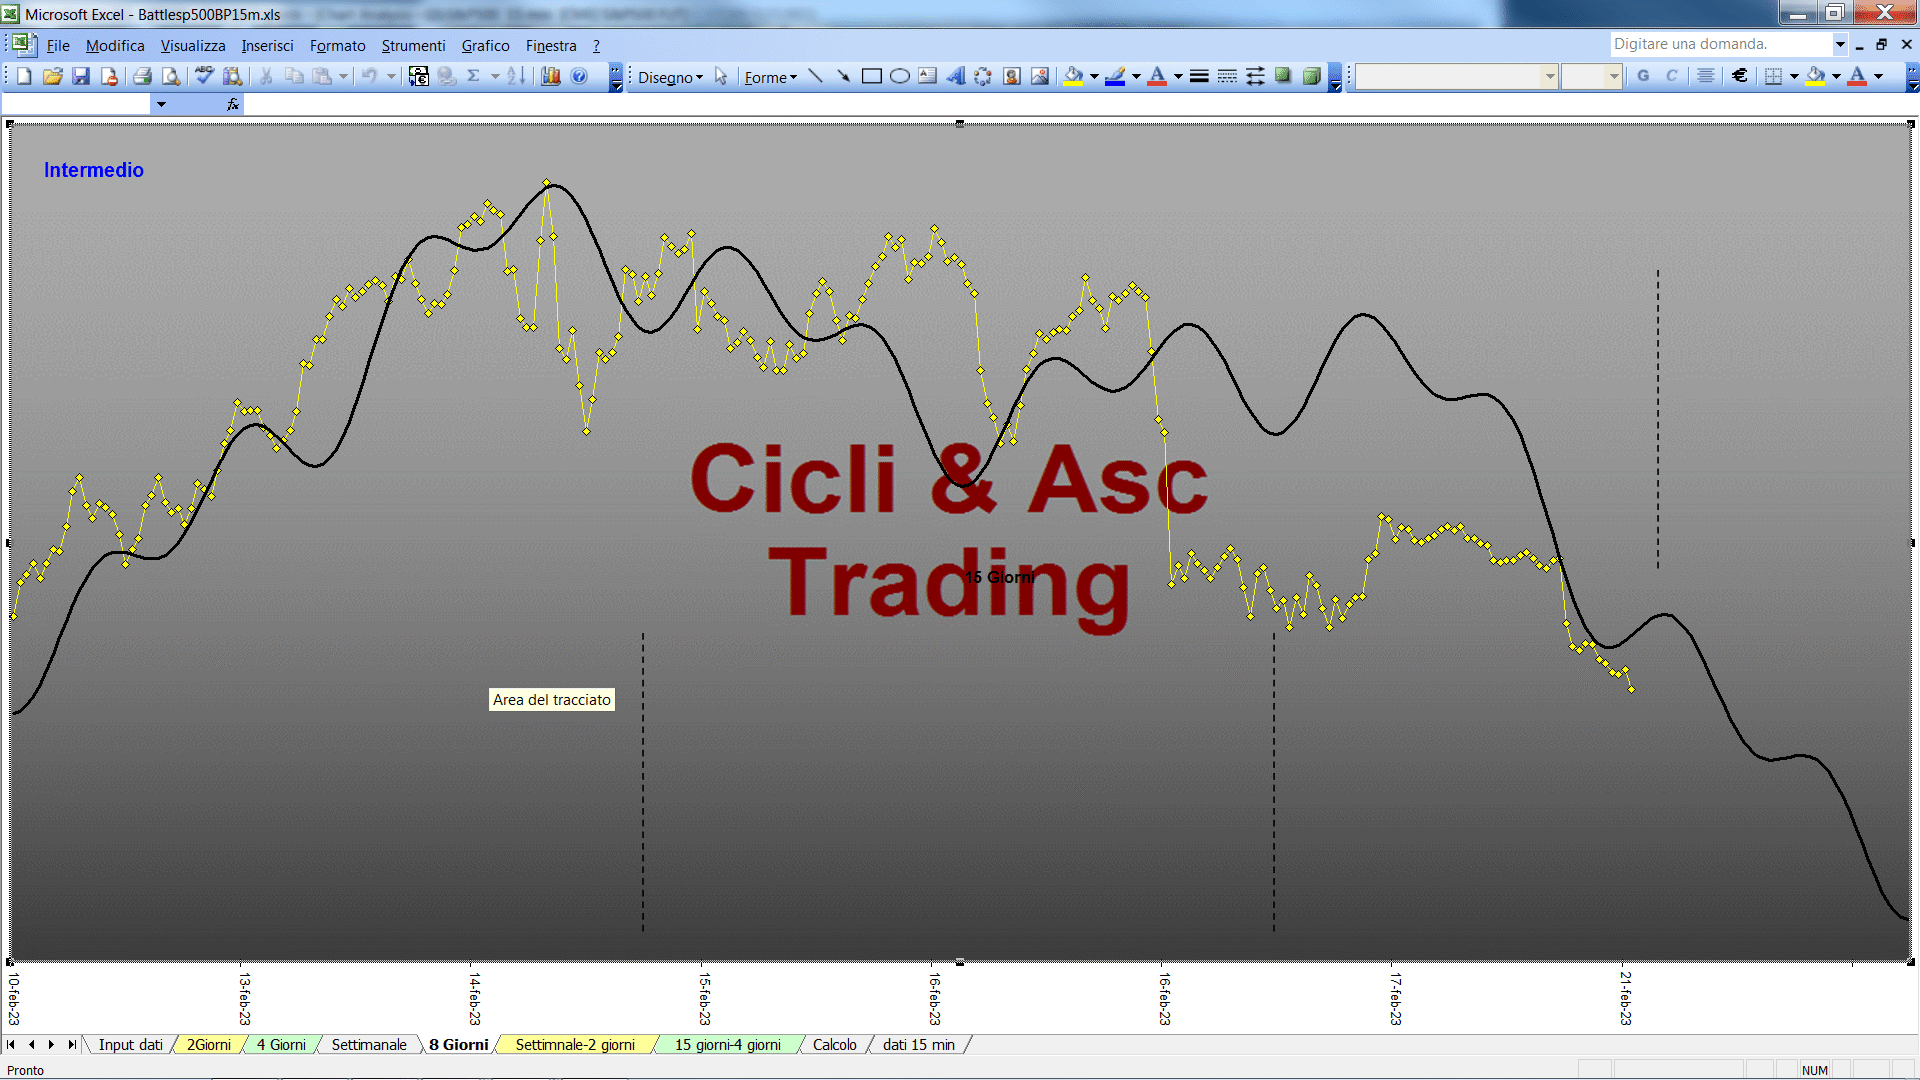
Task: Open the Line Style options
Action: pos(1199,76)
